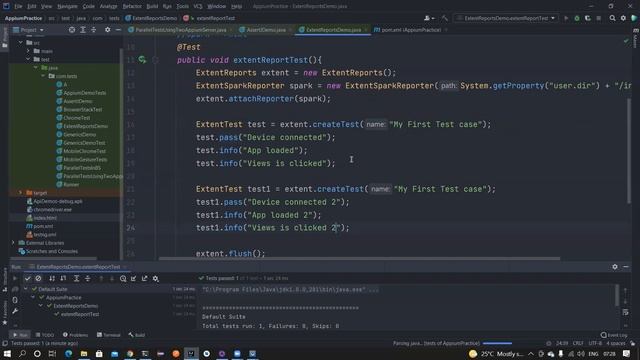The height and width of the screenshot is (360, 640).
Task: Rerun tests with the Run panel play icon
Action: click(x=15, y=278)
